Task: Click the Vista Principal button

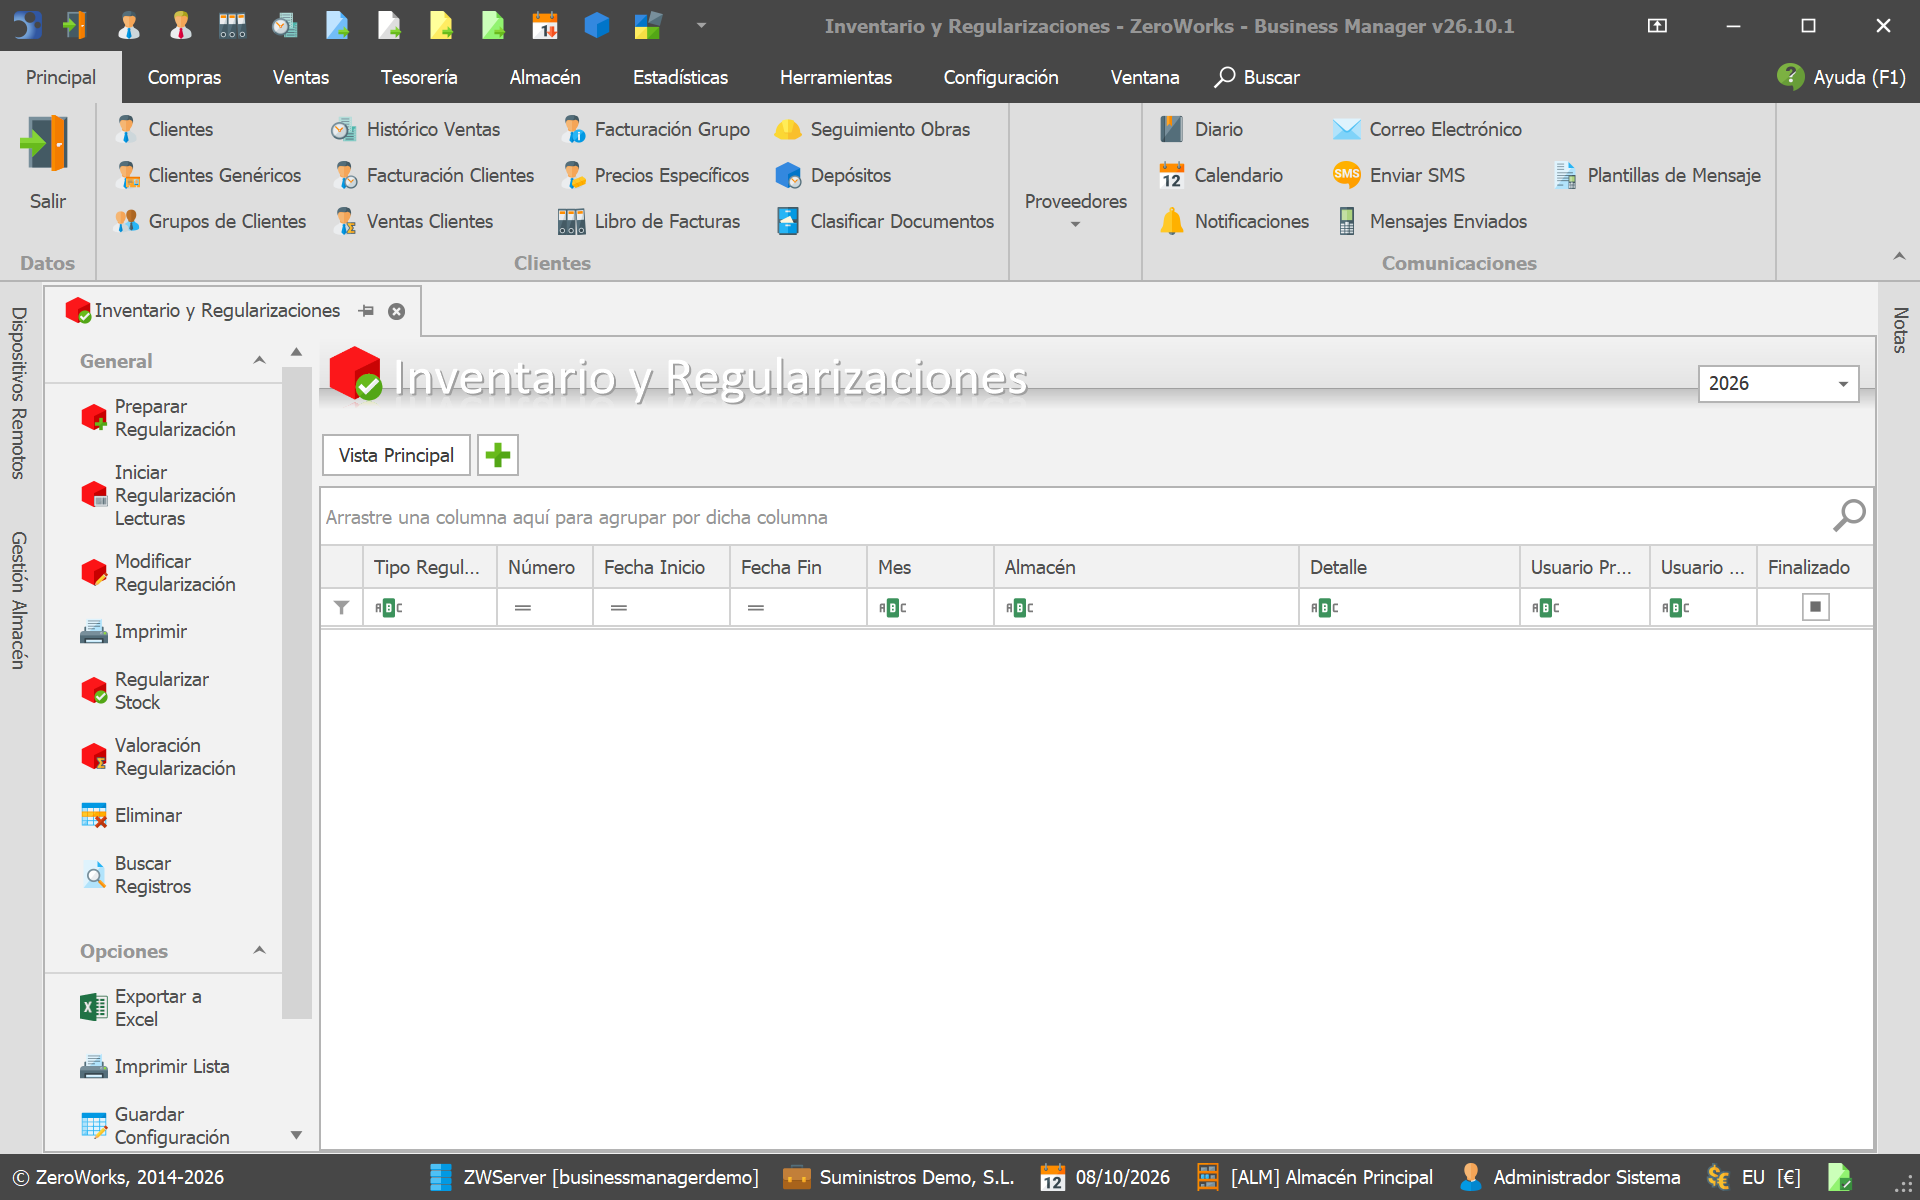Action: tap(396, 456)
